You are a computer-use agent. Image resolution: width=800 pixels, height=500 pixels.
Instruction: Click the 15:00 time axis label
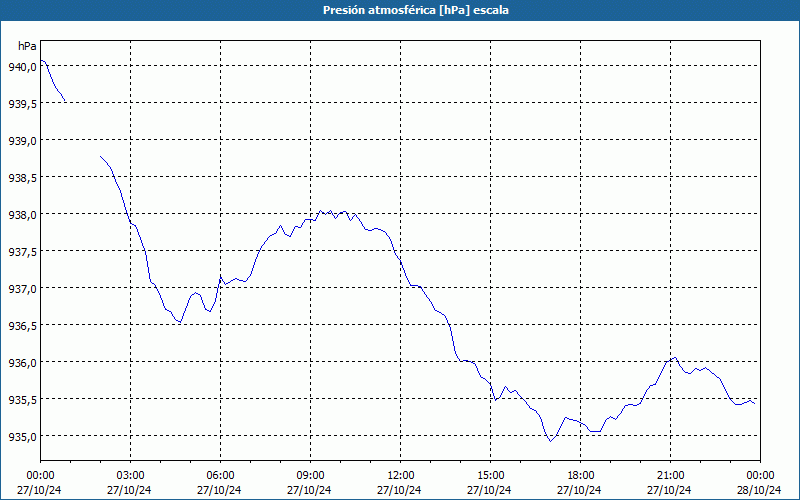(x=490, y=476)
